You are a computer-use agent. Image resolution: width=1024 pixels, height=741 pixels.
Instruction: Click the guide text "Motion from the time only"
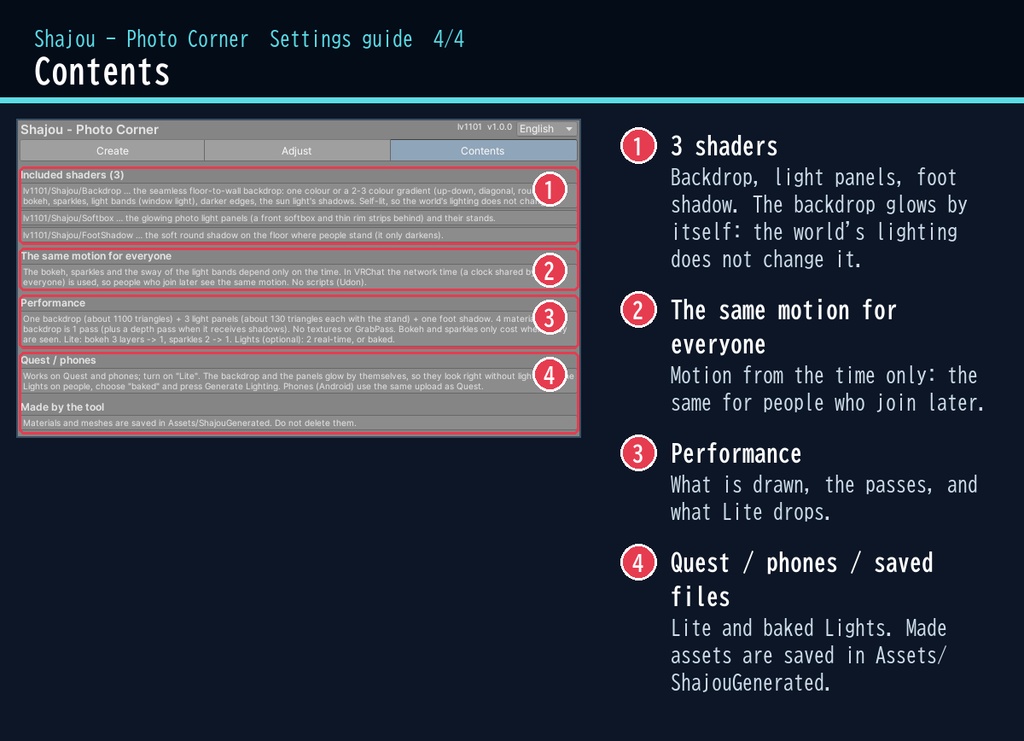point(827,389)
